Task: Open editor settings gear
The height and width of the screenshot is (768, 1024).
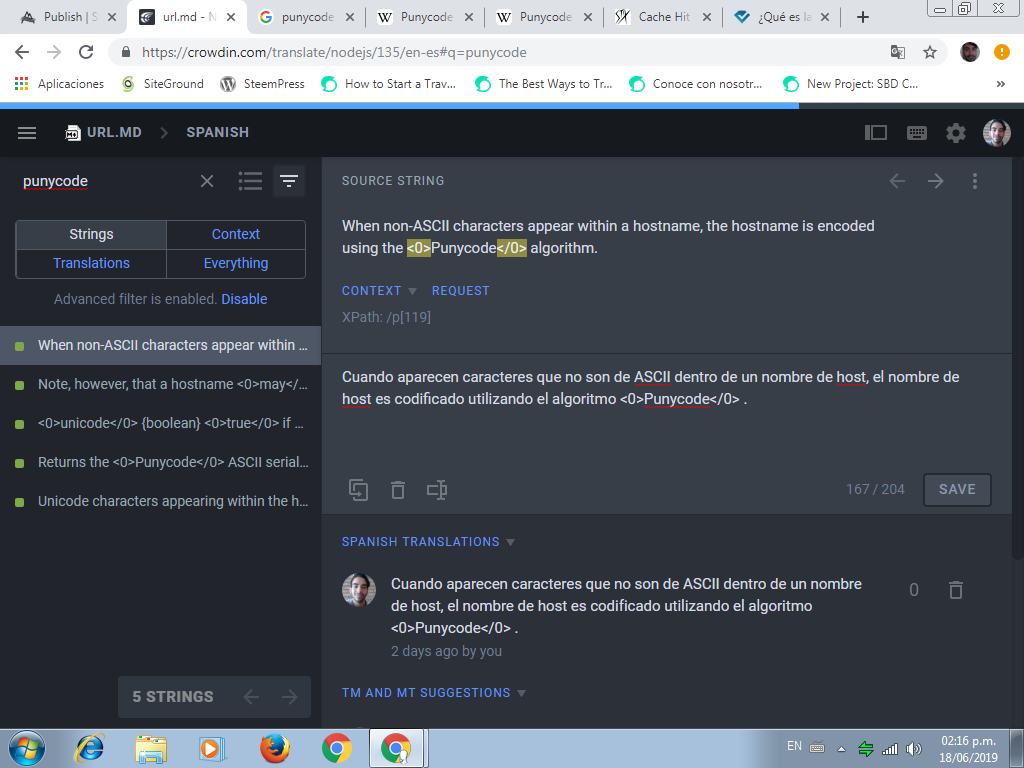Action: click(956, 133)
